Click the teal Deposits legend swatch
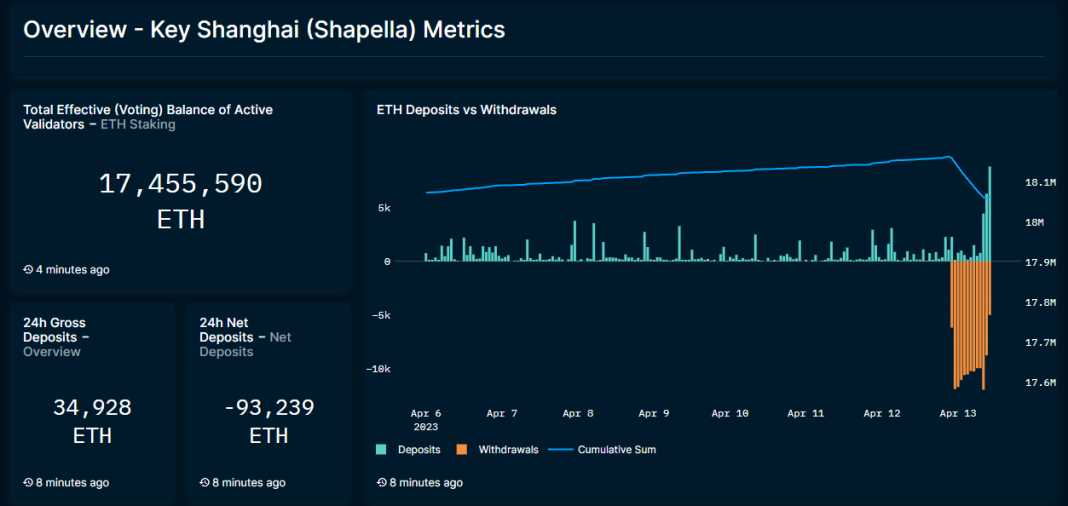 coord(381,450)
